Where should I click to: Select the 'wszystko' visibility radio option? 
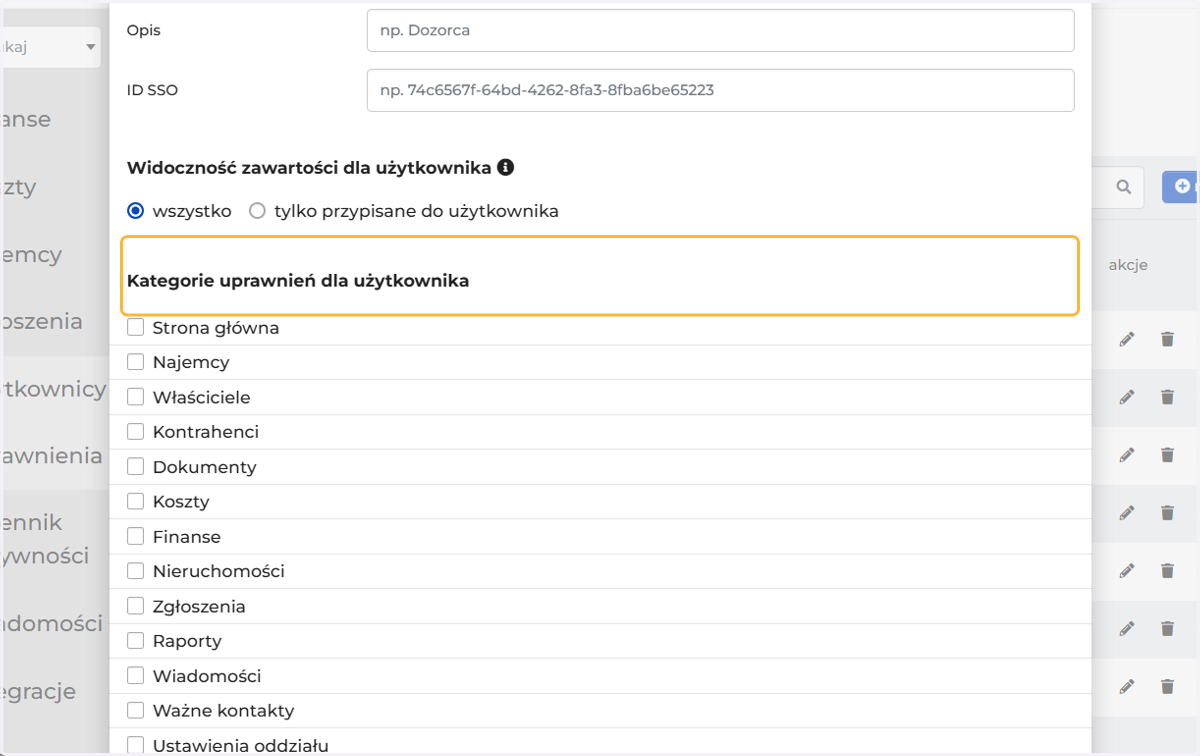pyautogui.click(x=136, y=211)
